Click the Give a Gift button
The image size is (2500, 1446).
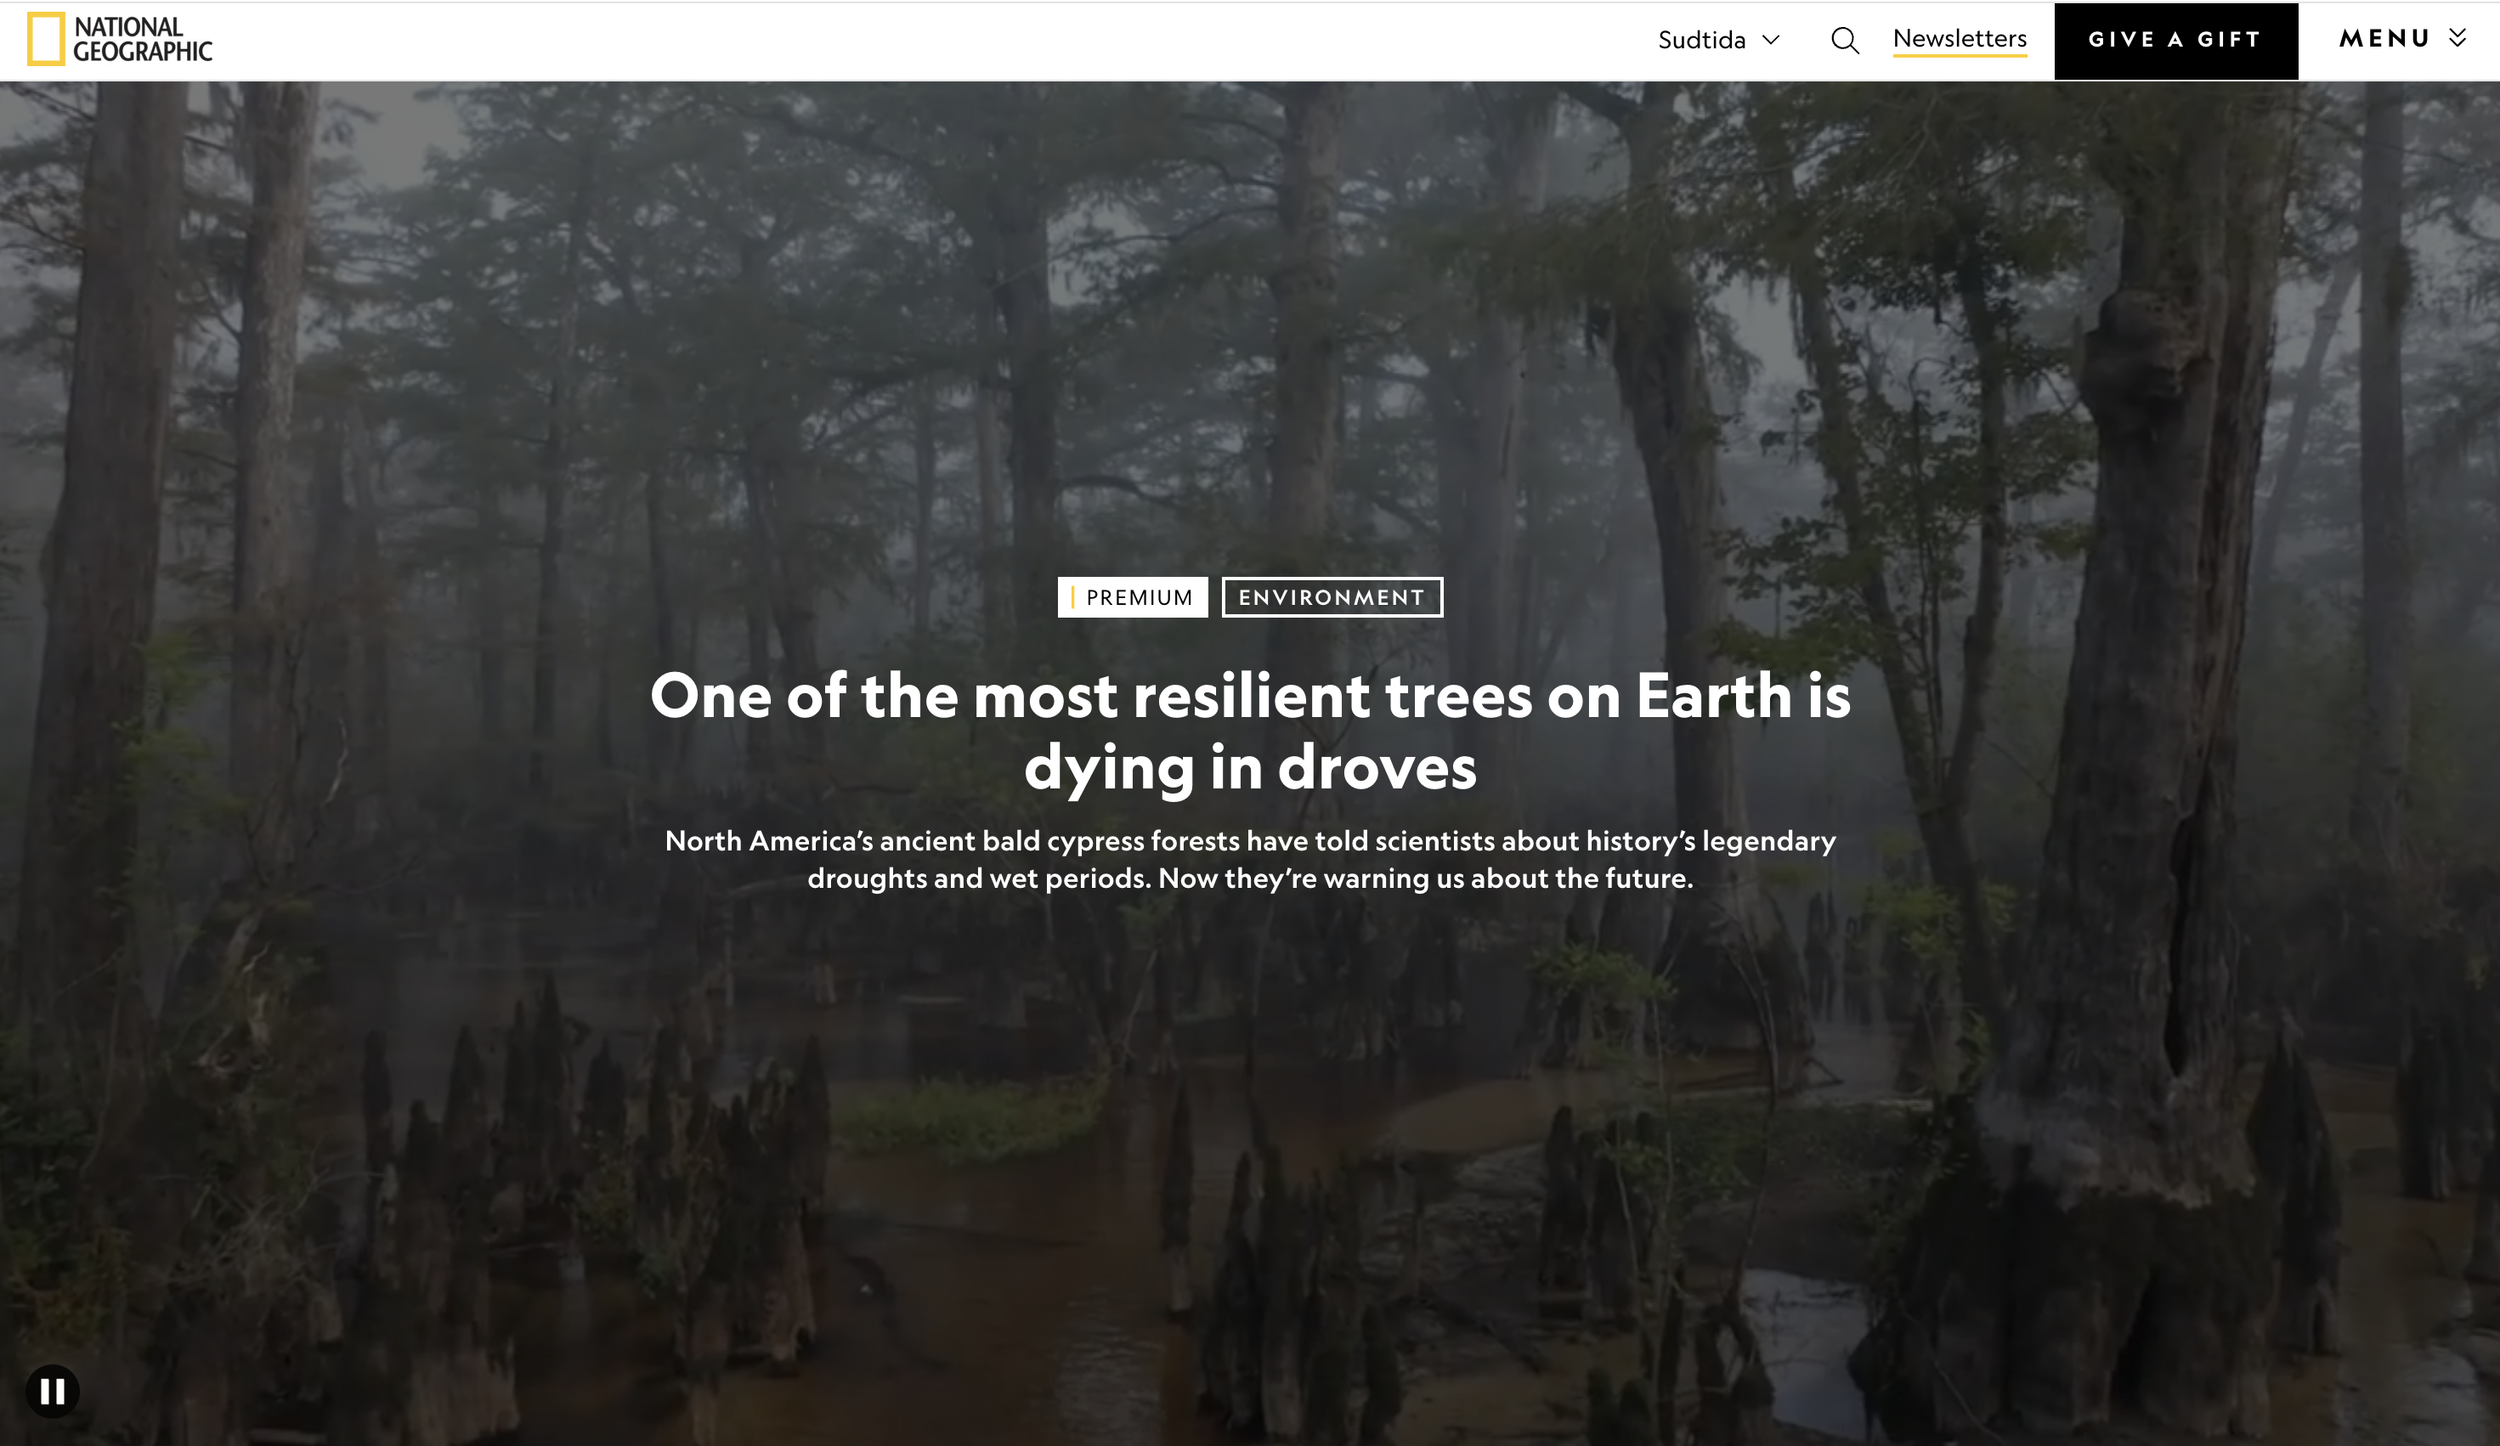2175,40
